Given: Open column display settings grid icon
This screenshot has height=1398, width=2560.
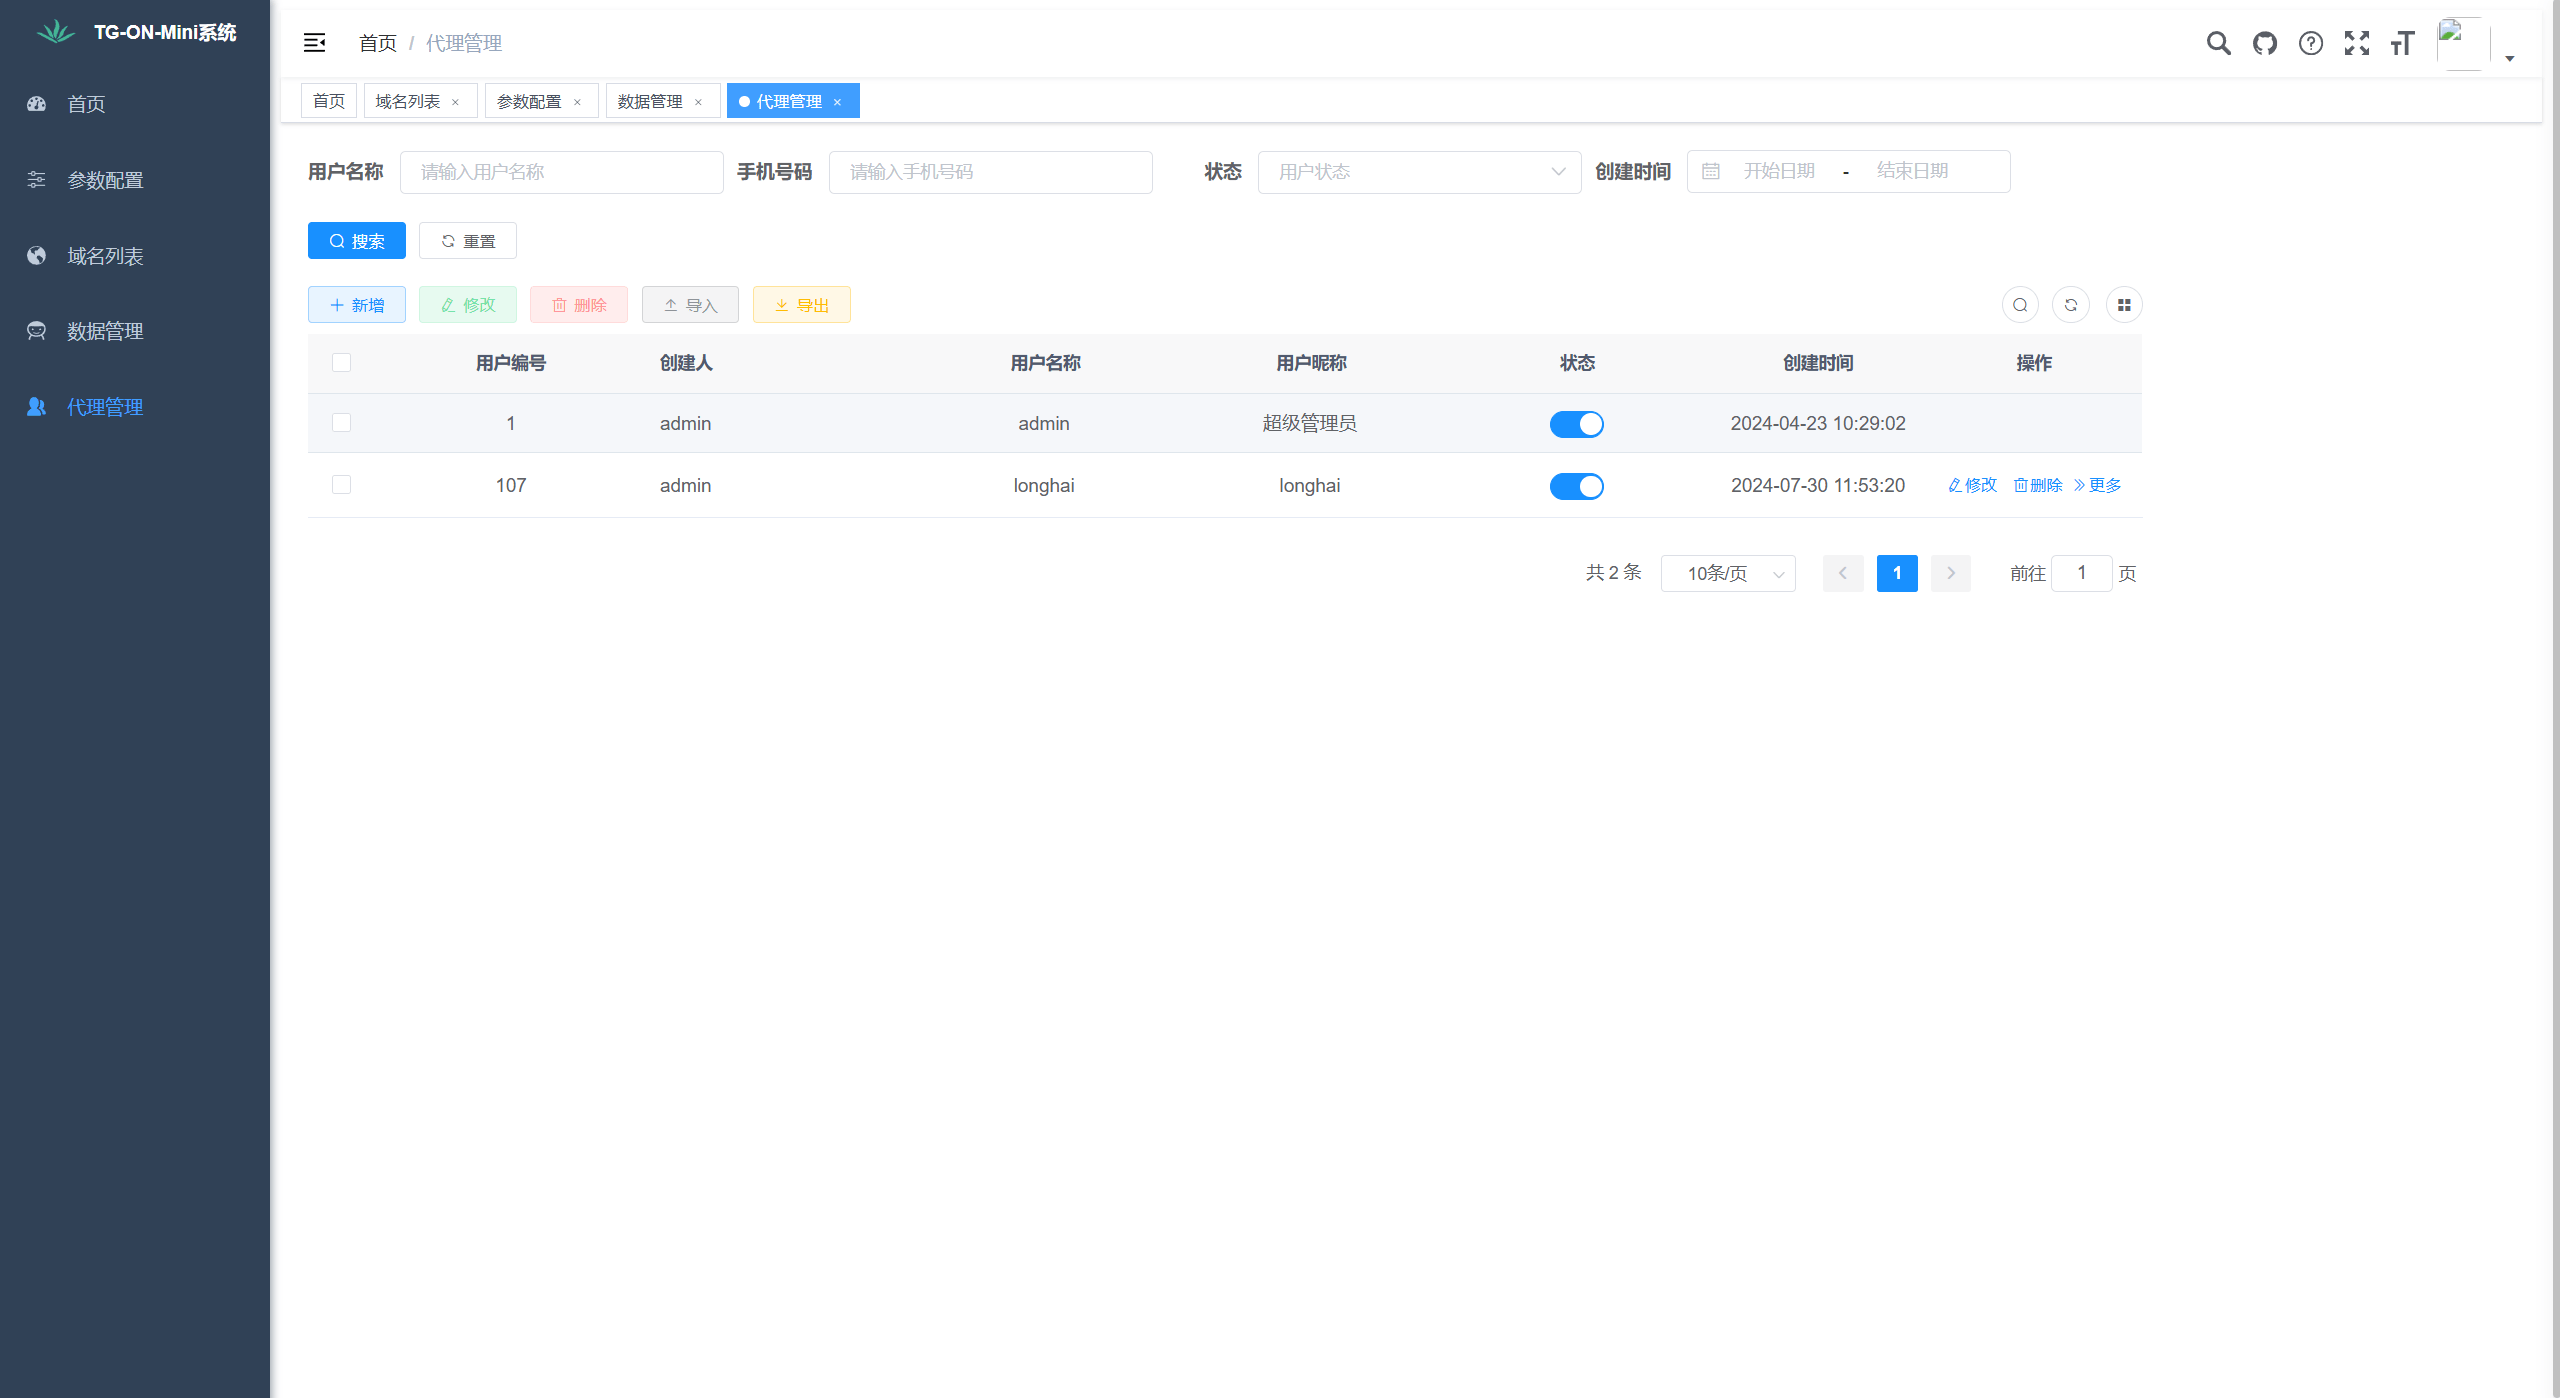Looking at the screenshot, I should tap(2124, 305).
